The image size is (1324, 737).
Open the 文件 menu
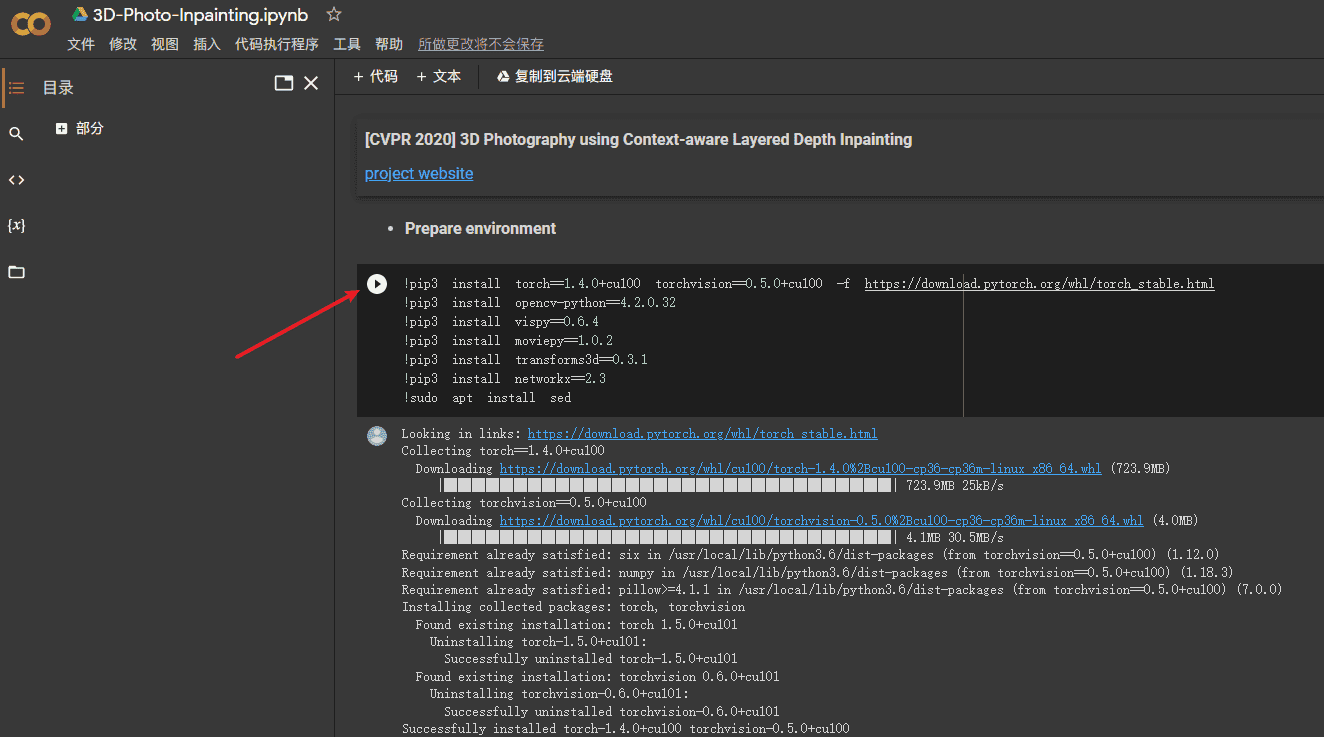pos(81,44)
